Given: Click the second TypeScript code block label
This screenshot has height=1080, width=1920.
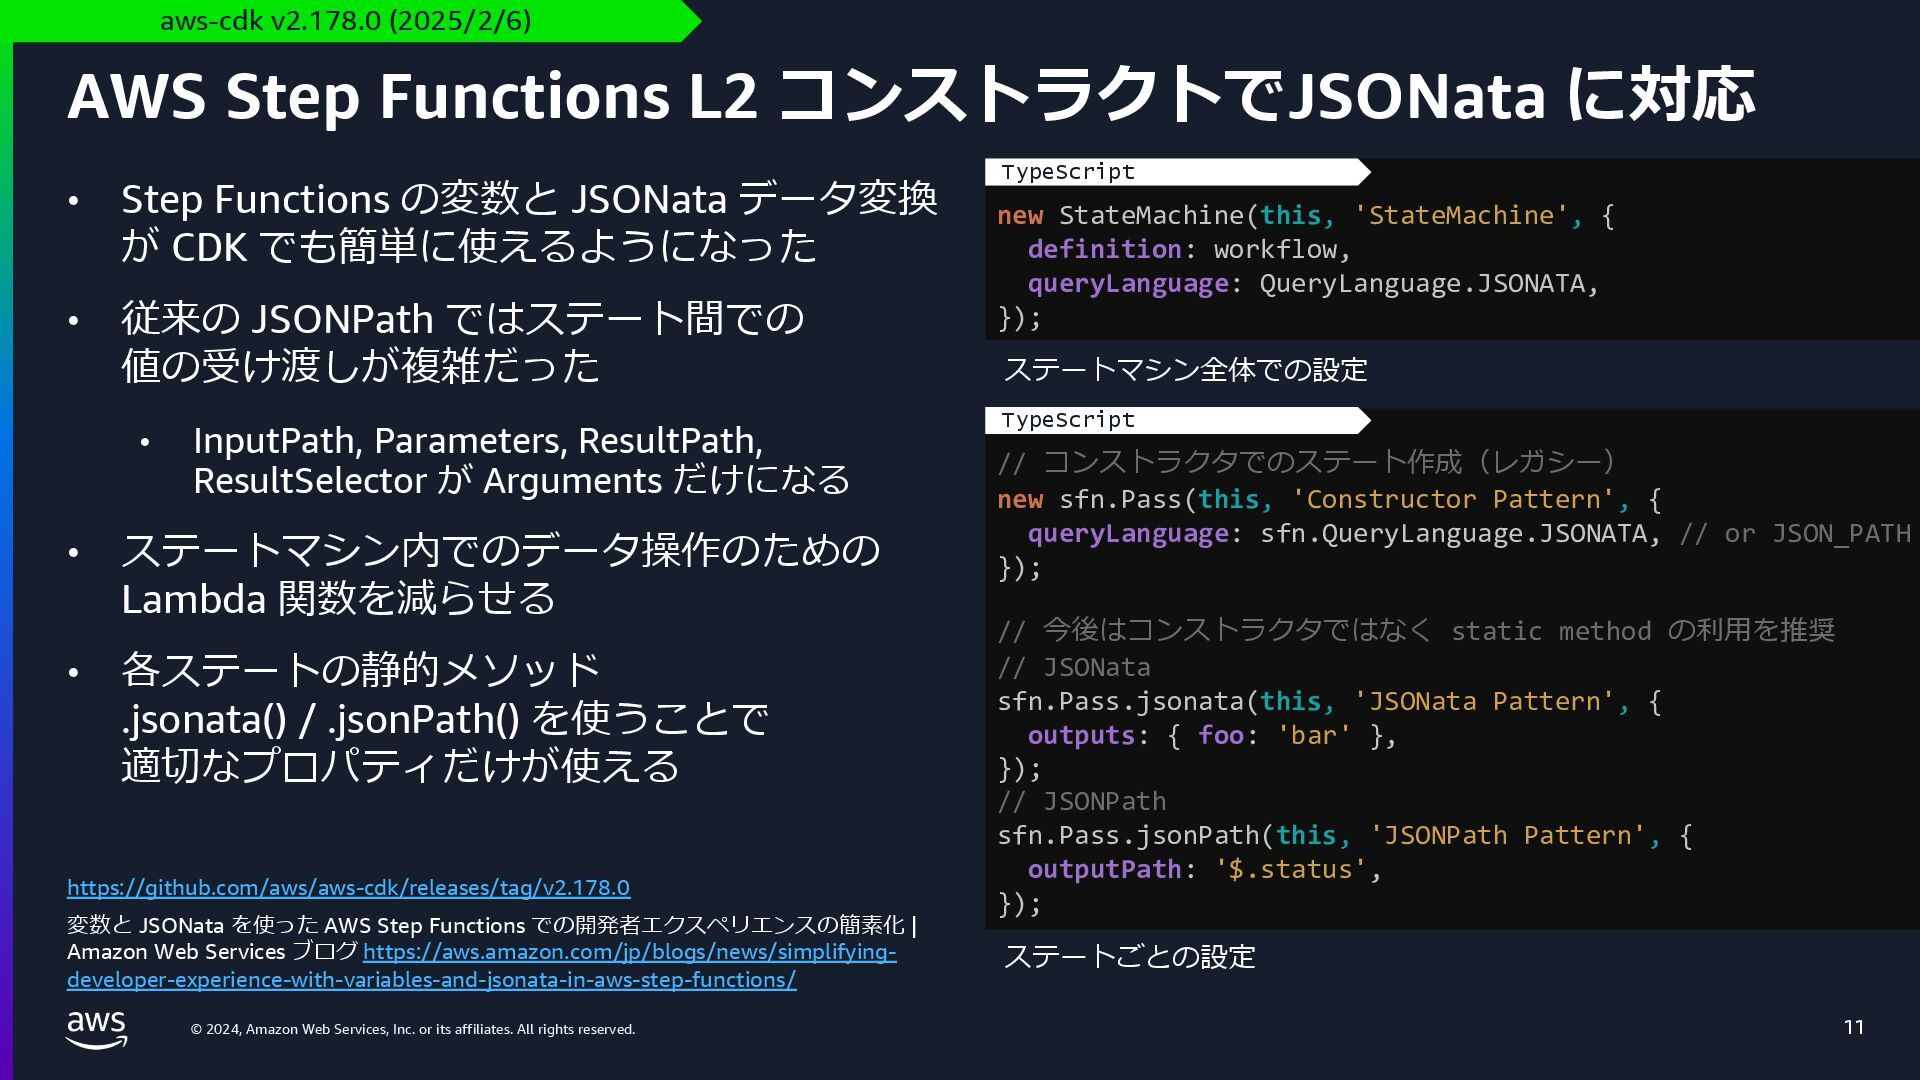Looking at the screenshot, I should 1068,420.
